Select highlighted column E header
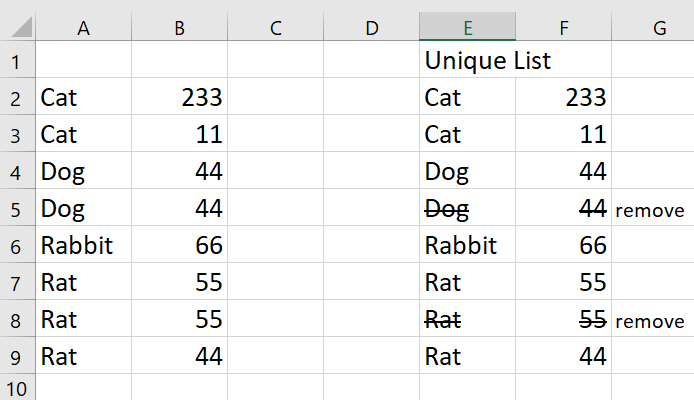Viewport: 694px width, 400px height. tap(468, 27)
